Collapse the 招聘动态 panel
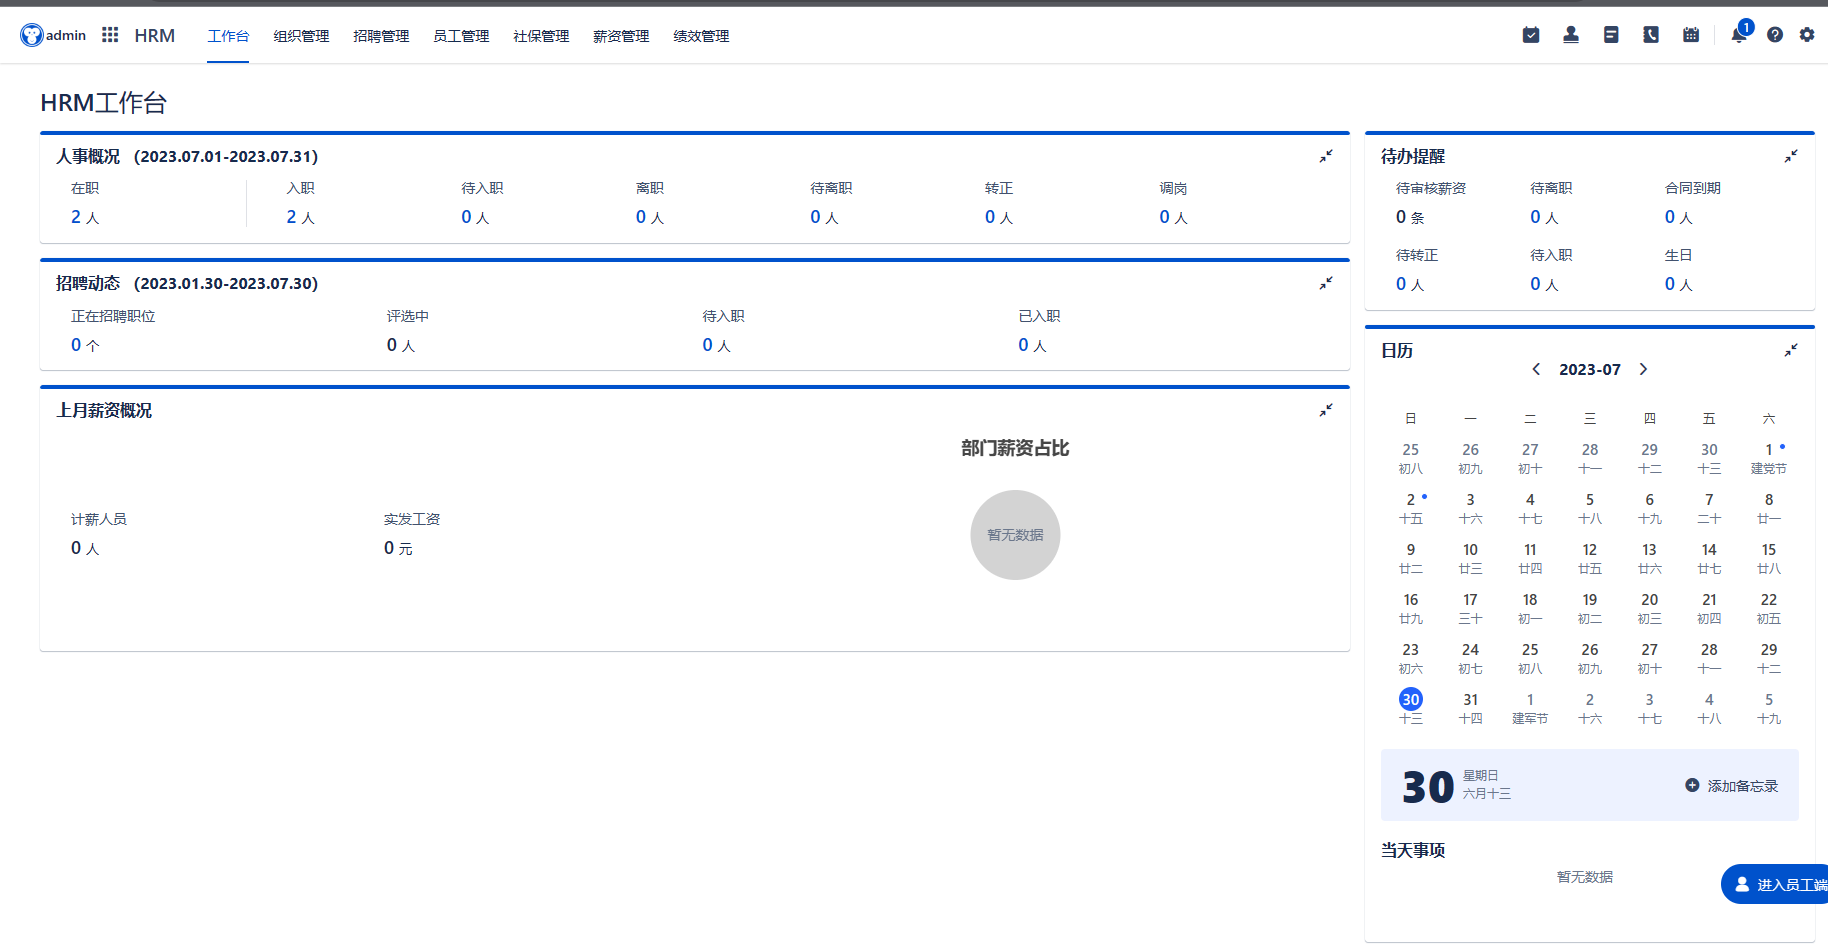 [1326, 283]
